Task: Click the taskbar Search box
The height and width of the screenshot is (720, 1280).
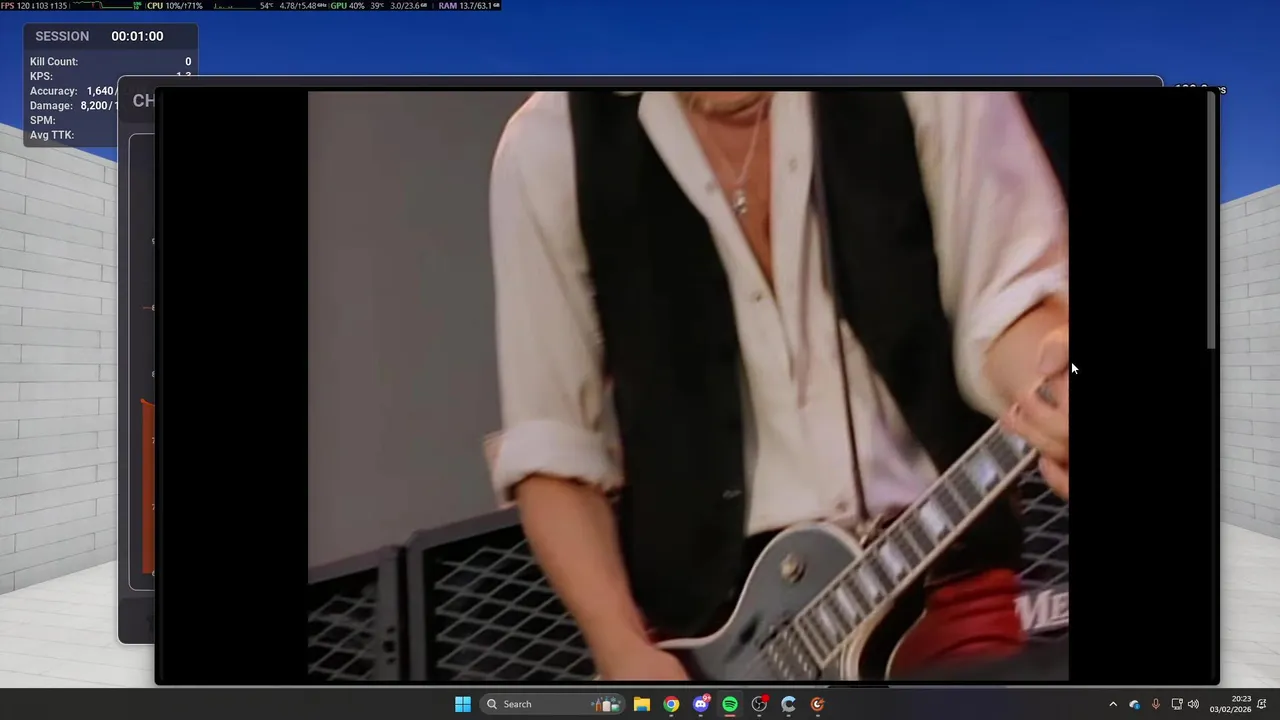Action: 552,704
